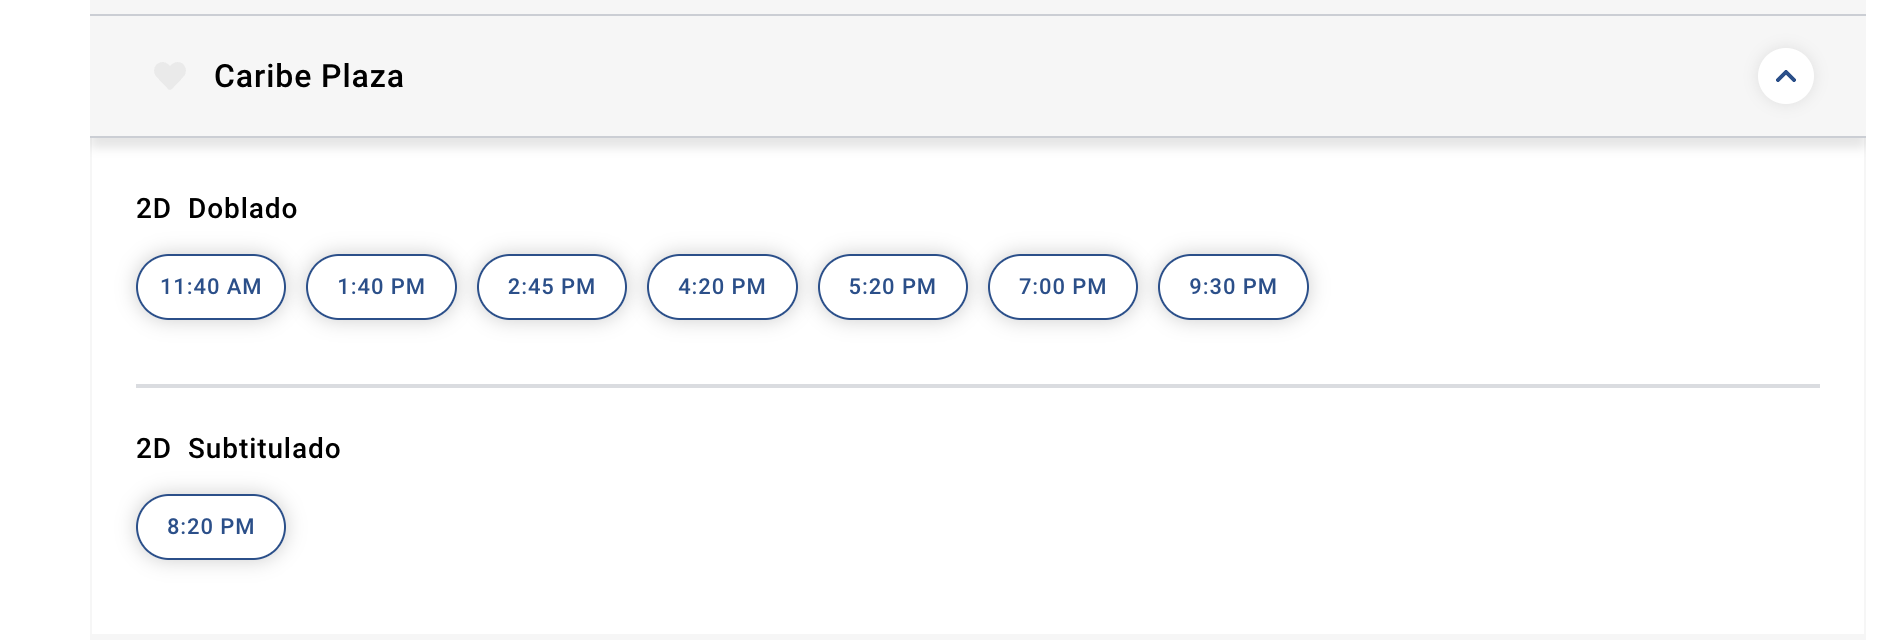
Task: Collapse the Caribe Plaza showtimes section
Action: click(x=1785, y=76)
